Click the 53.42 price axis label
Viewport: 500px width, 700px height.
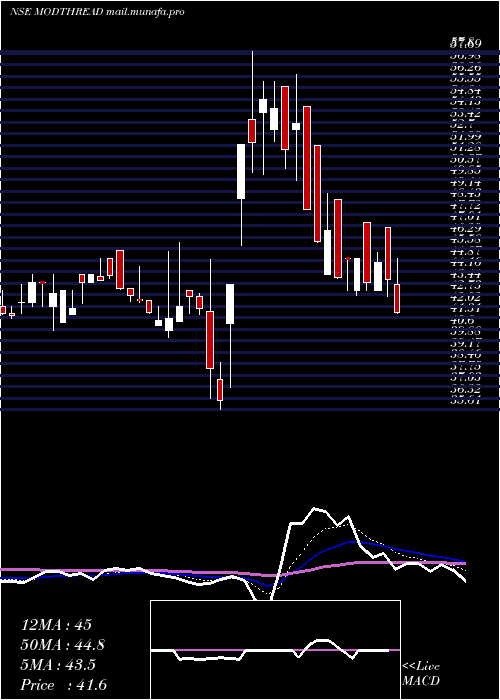coord(466,114)
